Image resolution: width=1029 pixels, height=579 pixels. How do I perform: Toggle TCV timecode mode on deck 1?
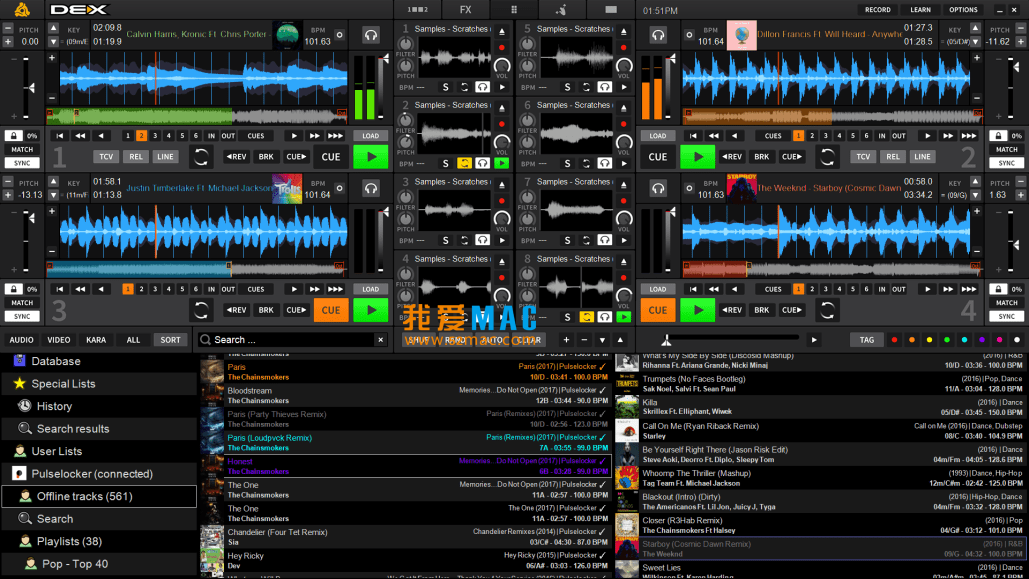coord(106,157)
